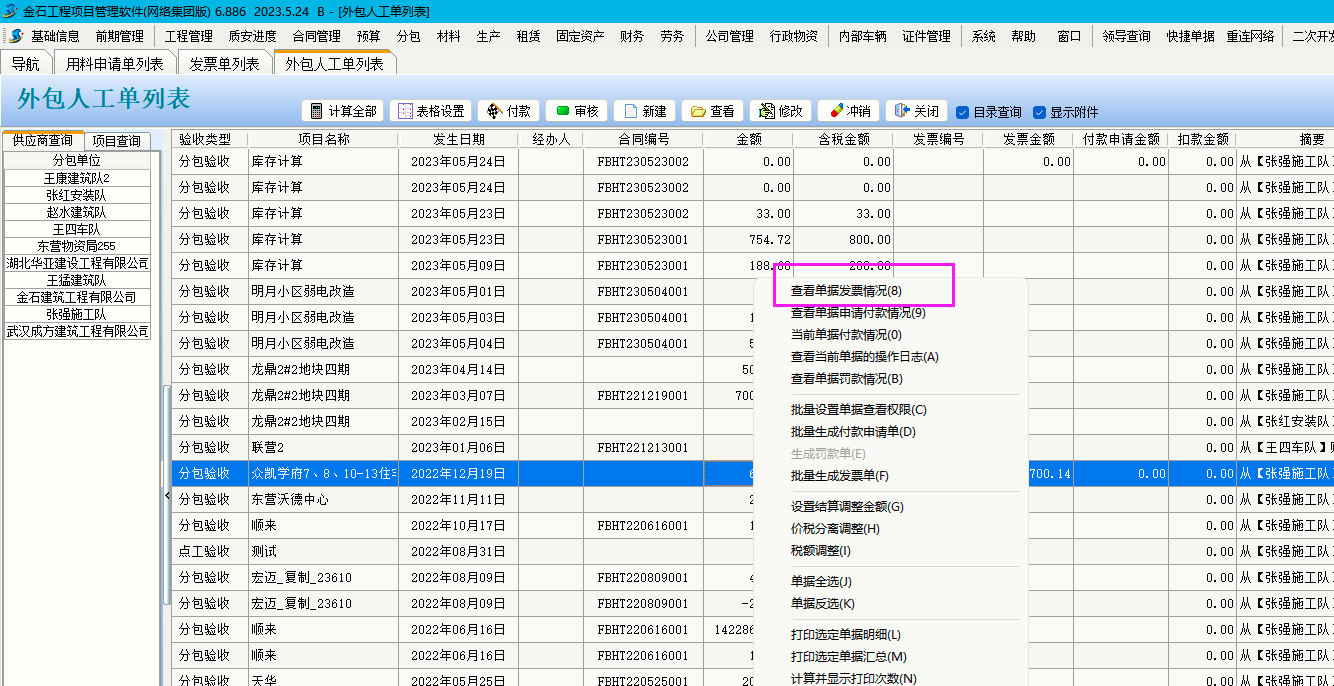Click the 付款 payment toolbar button
The image size is (1334, 686).
click(509, 111)
